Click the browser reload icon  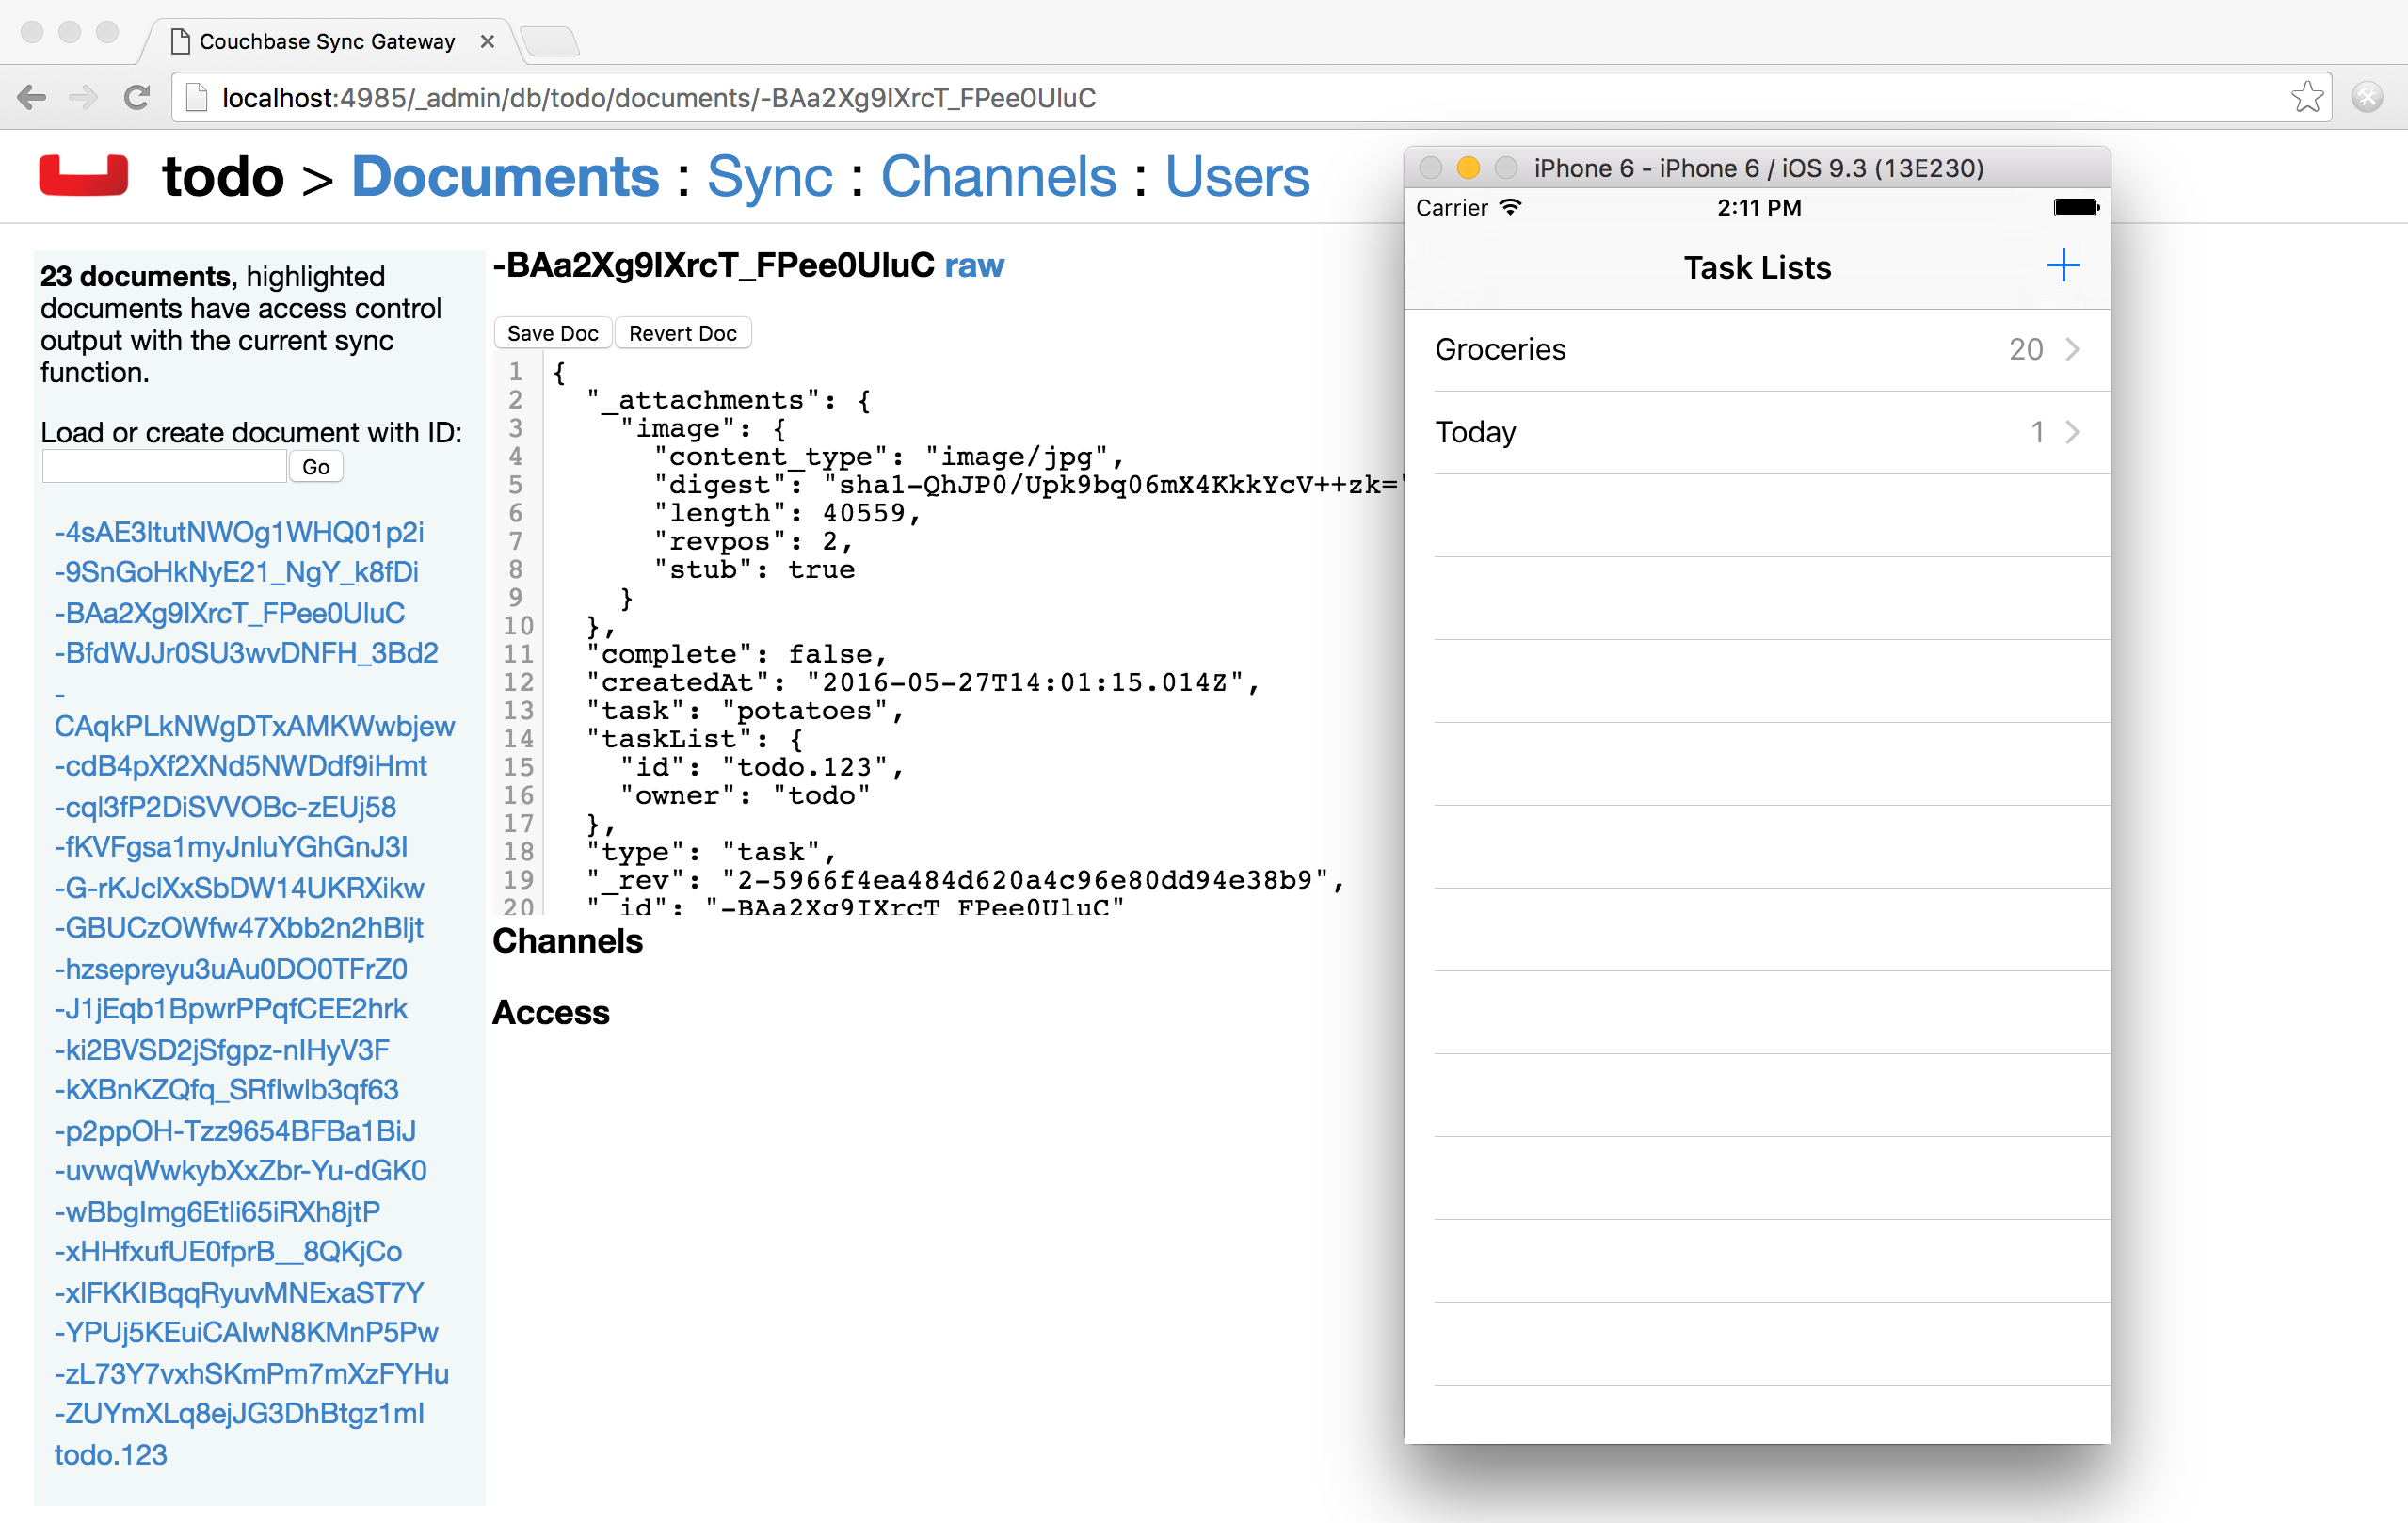[x=137, y=97]
